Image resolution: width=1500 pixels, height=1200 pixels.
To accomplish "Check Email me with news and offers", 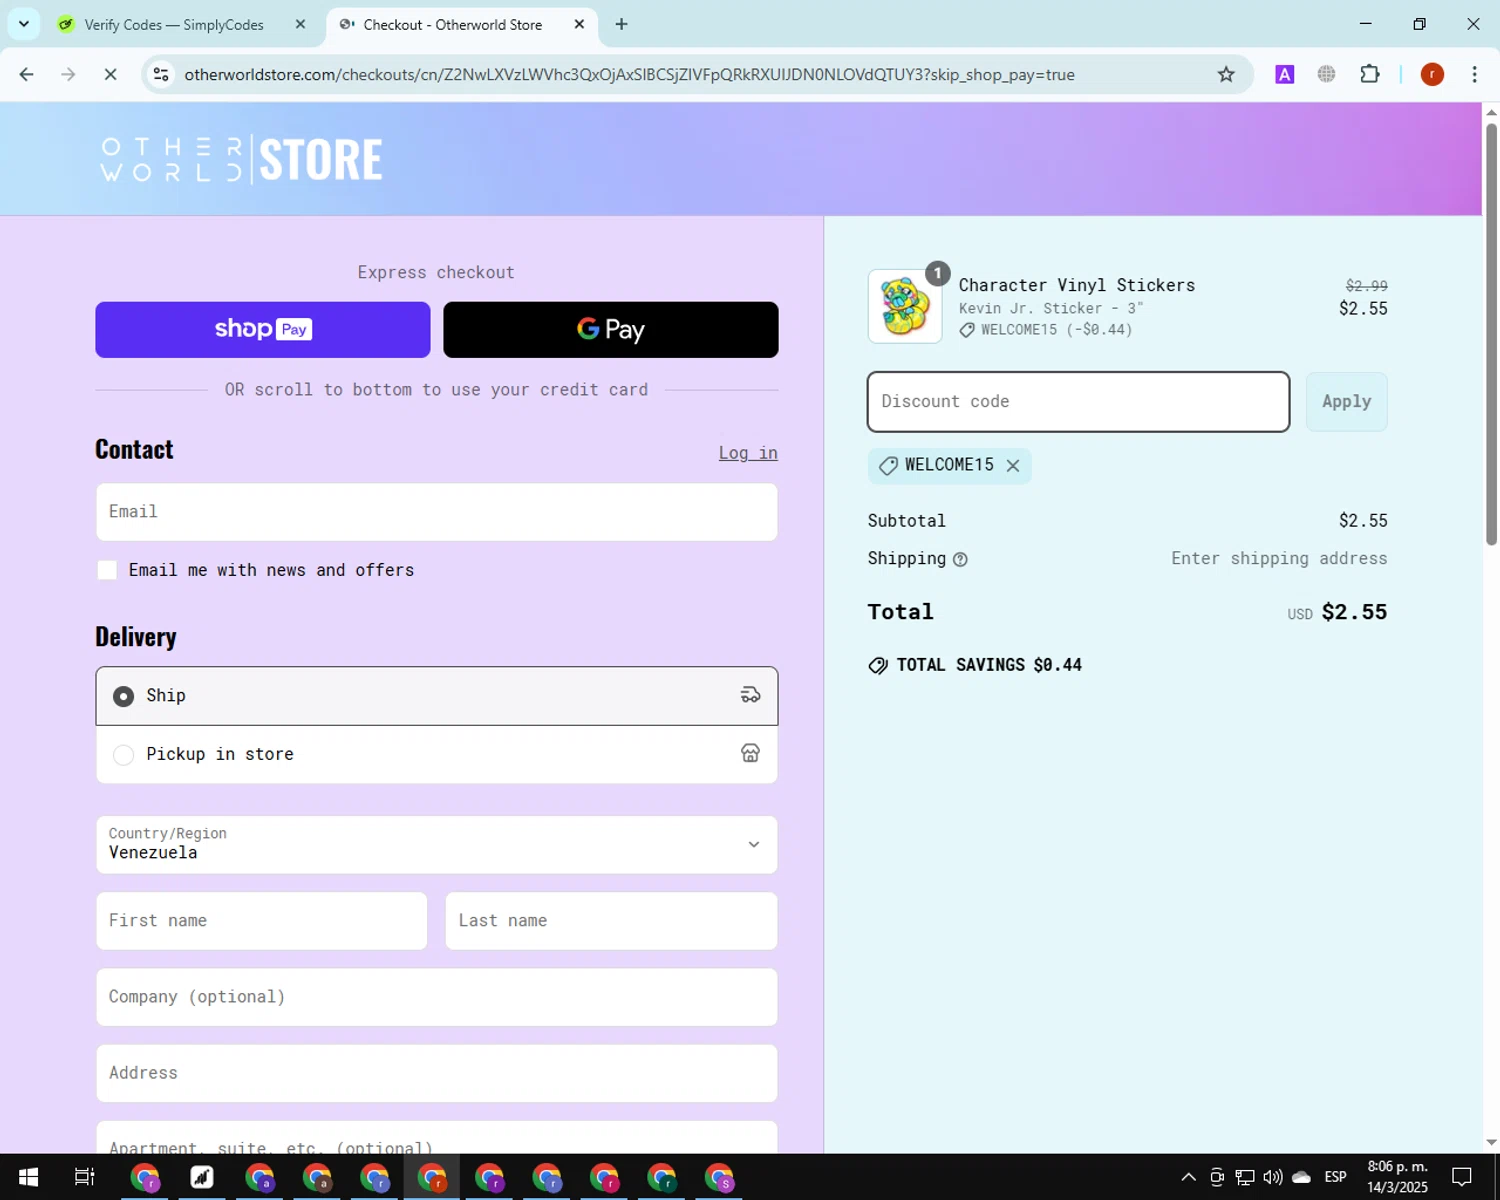I will pos(107,570).
